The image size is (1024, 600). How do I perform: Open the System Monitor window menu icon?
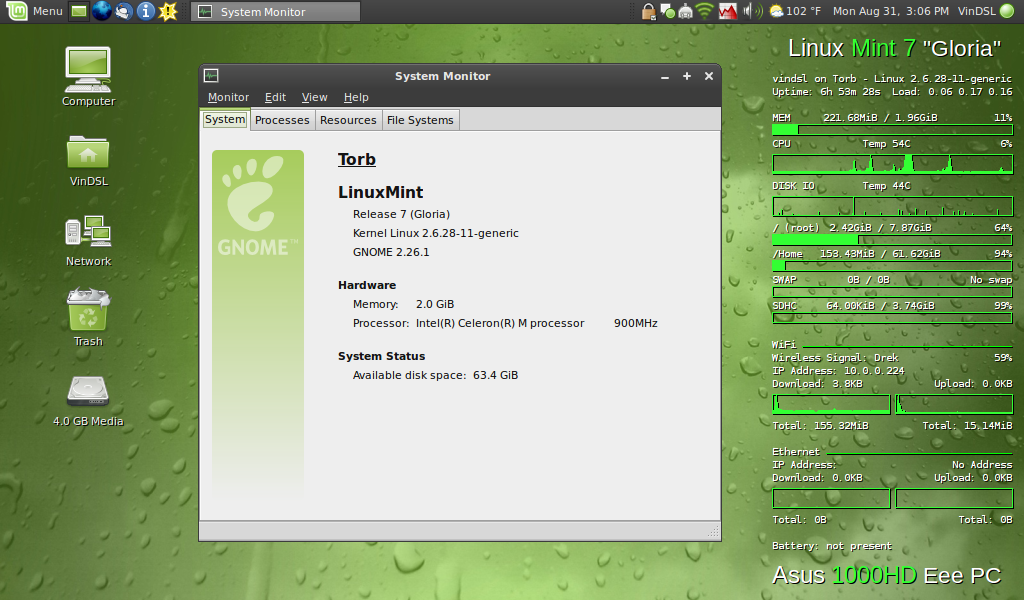[211, 76]
